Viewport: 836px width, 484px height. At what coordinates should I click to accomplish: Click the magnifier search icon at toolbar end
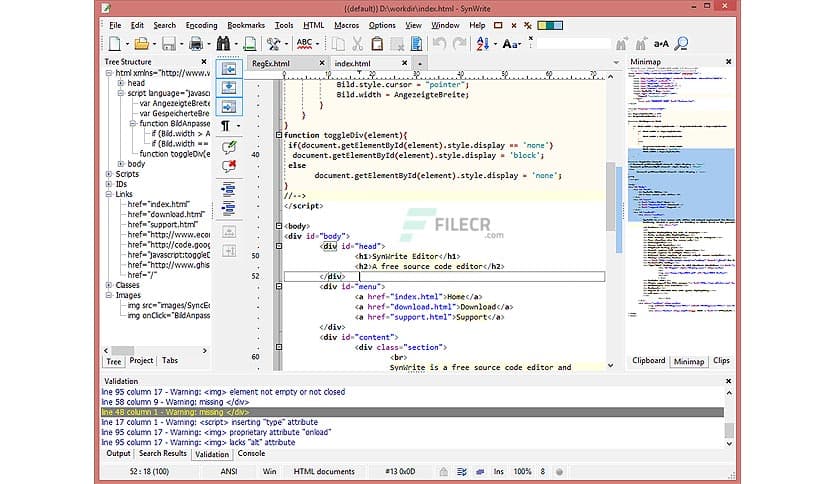pos(681,44)
